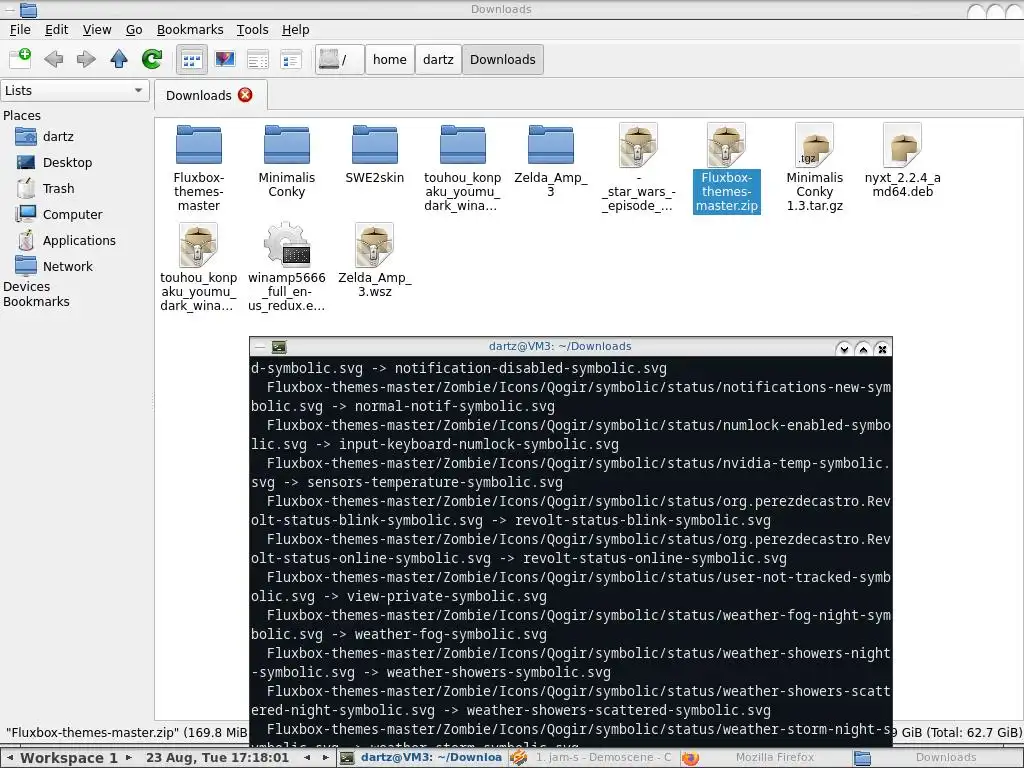Open the Lists side pane dropdown
Viewport: 1024px width, 768px height.
click(74, 90)
